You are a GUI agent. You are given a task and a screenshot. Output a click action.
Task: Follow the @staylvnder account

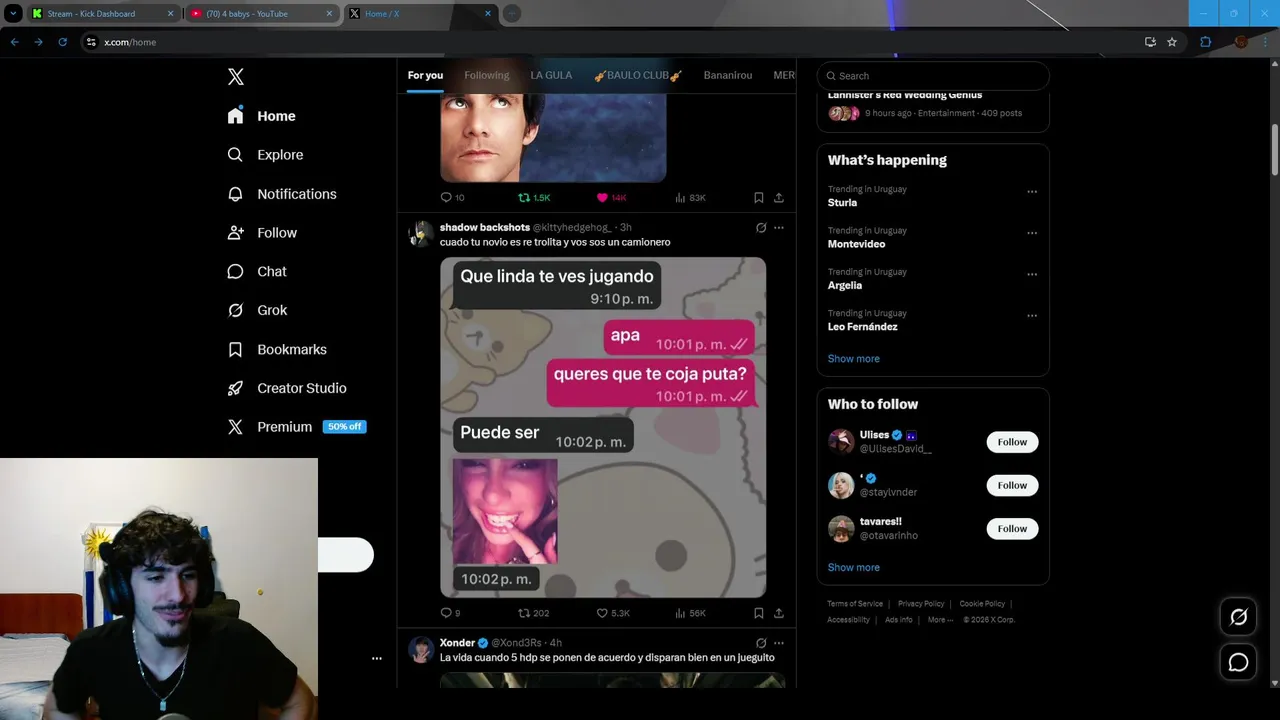(x=1012, y=485)
